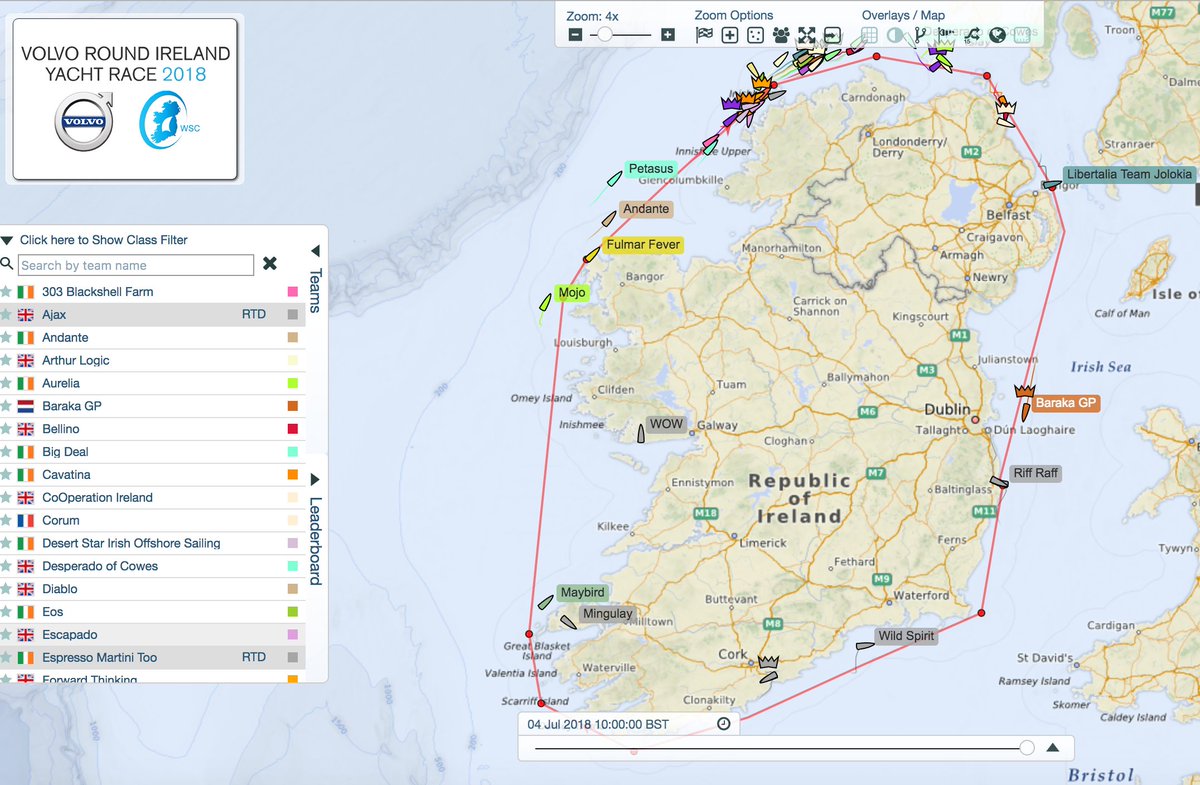Image resolution: width=1200 pixels, height=785 pixels.
Task: Click the Petasus map label
Action: coord(650,169)
